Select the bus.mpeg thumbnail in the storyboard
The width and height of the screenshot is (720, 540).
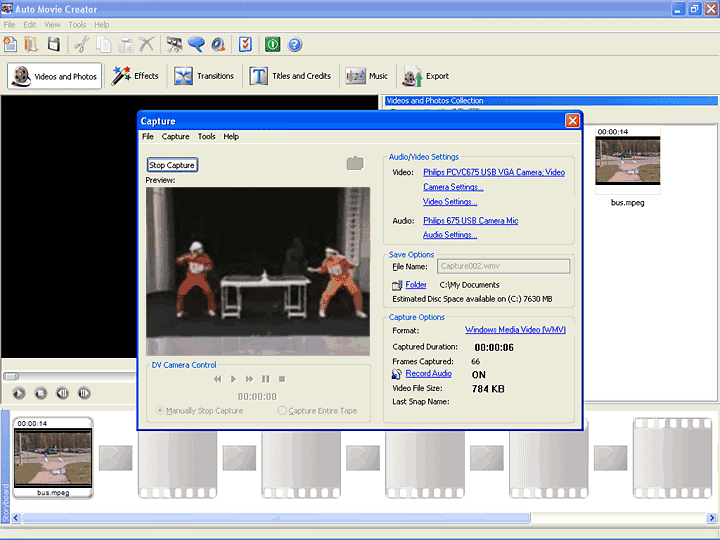click(52, 457)
